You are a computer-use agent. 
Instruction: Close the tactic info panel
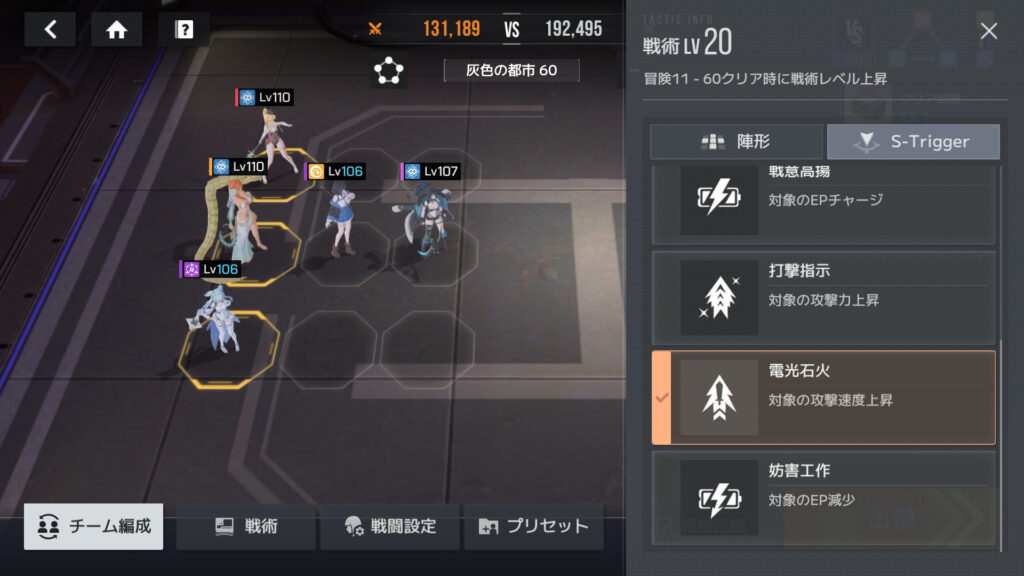(989, 31)
